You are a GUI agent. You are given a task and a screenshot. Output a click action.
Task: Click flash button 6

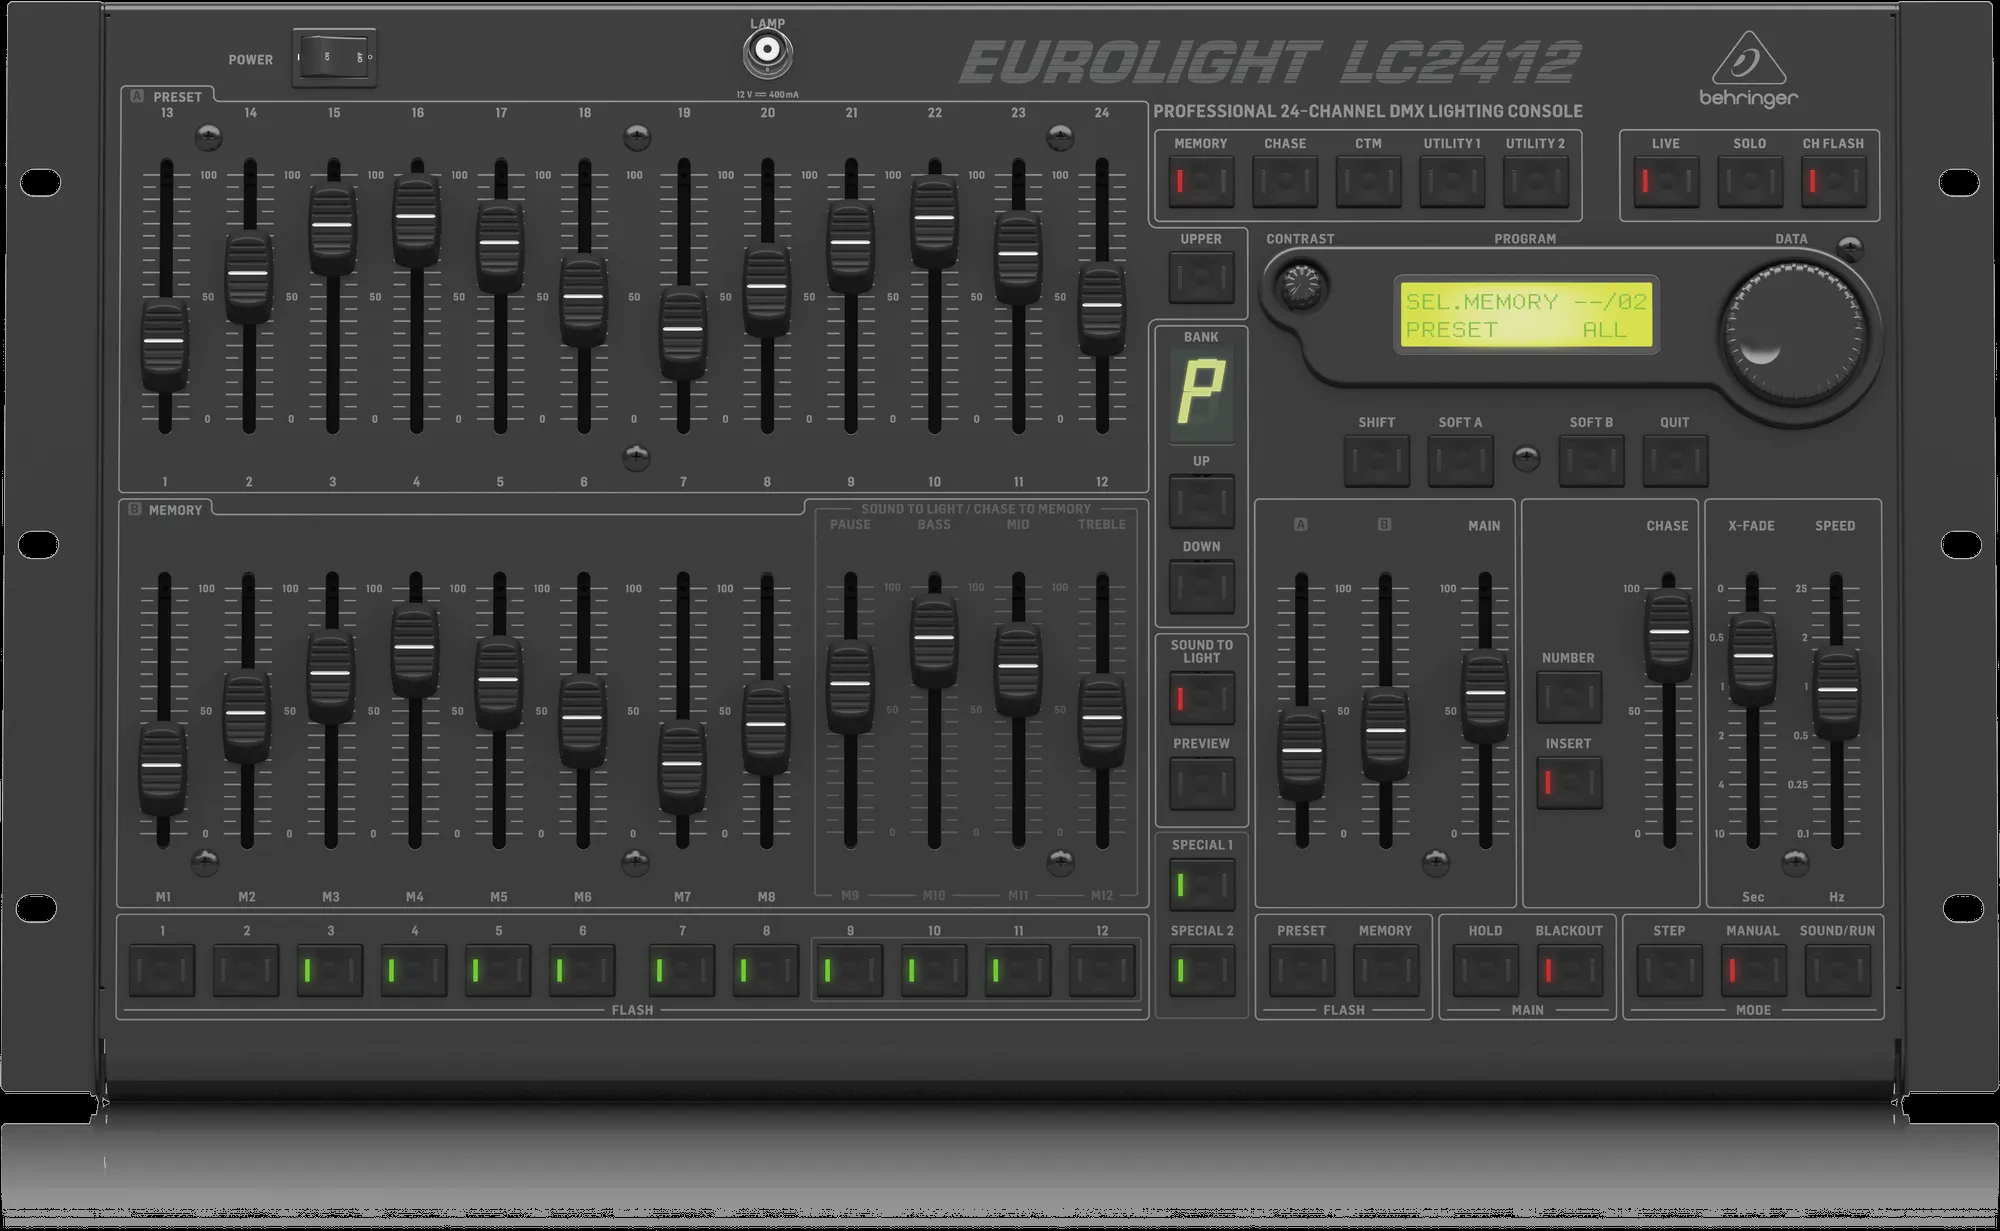pos(582,969)
